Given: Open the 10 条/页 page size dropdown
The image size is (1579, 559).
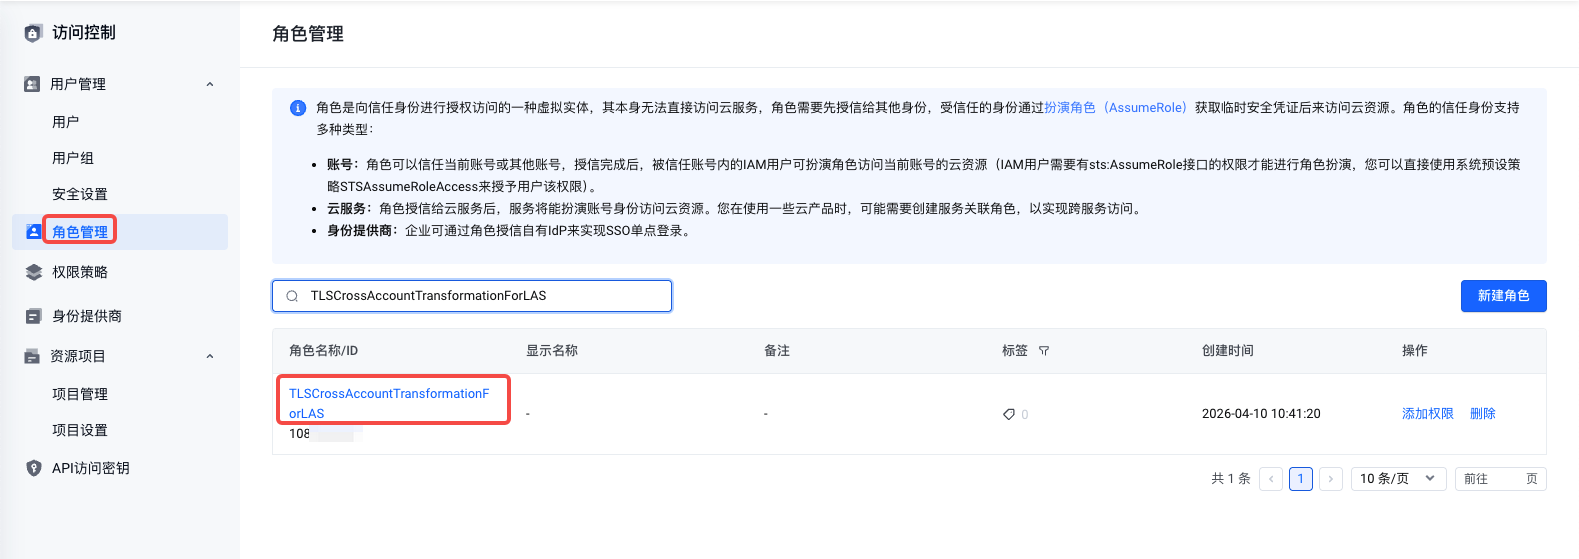Looking at the screenshot, I should (1398, 479).
